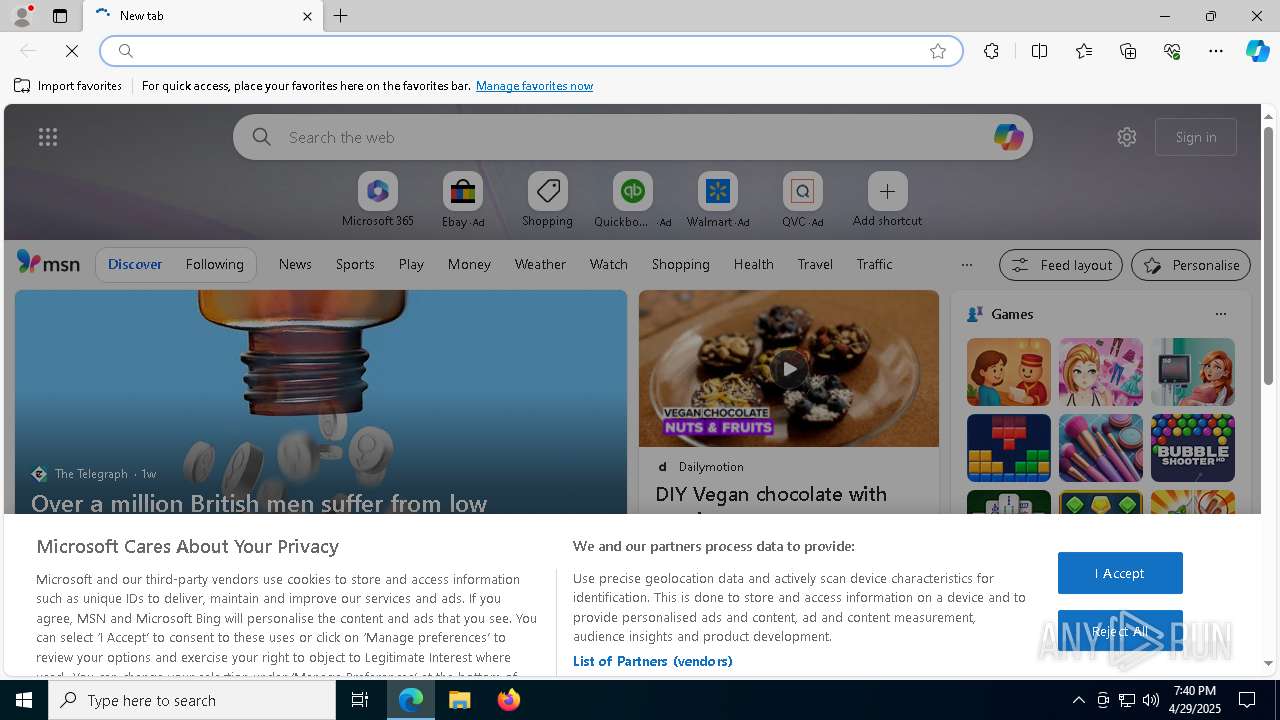This screenshot has height=720, width=1280.
Task: Click Import favorites
Action: (68, 86)
